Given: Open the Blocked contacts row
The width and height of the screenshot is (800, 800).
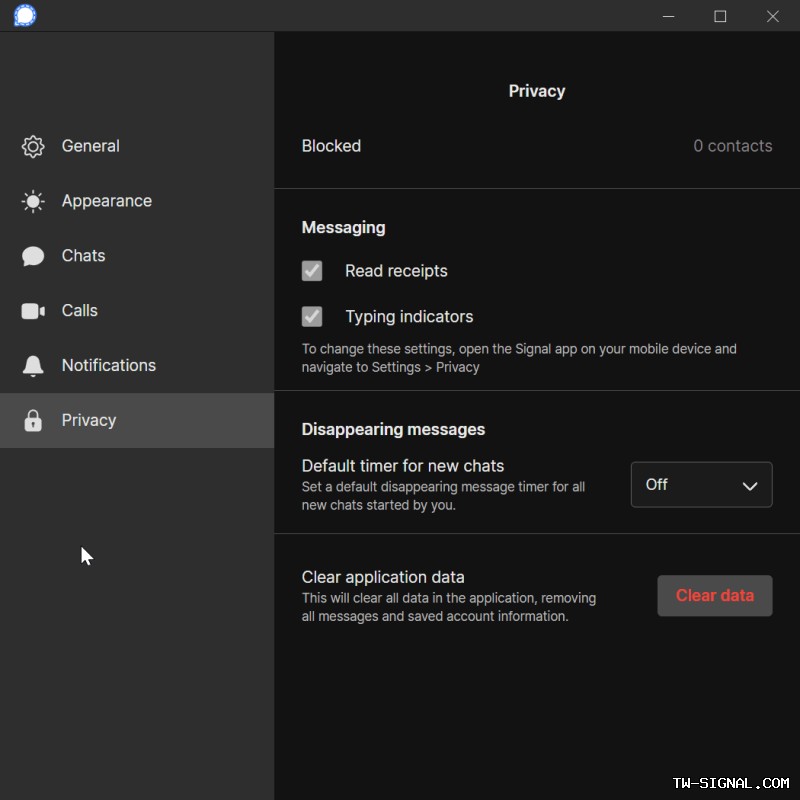Looking at the screenshot, I should tap(331, 146).
